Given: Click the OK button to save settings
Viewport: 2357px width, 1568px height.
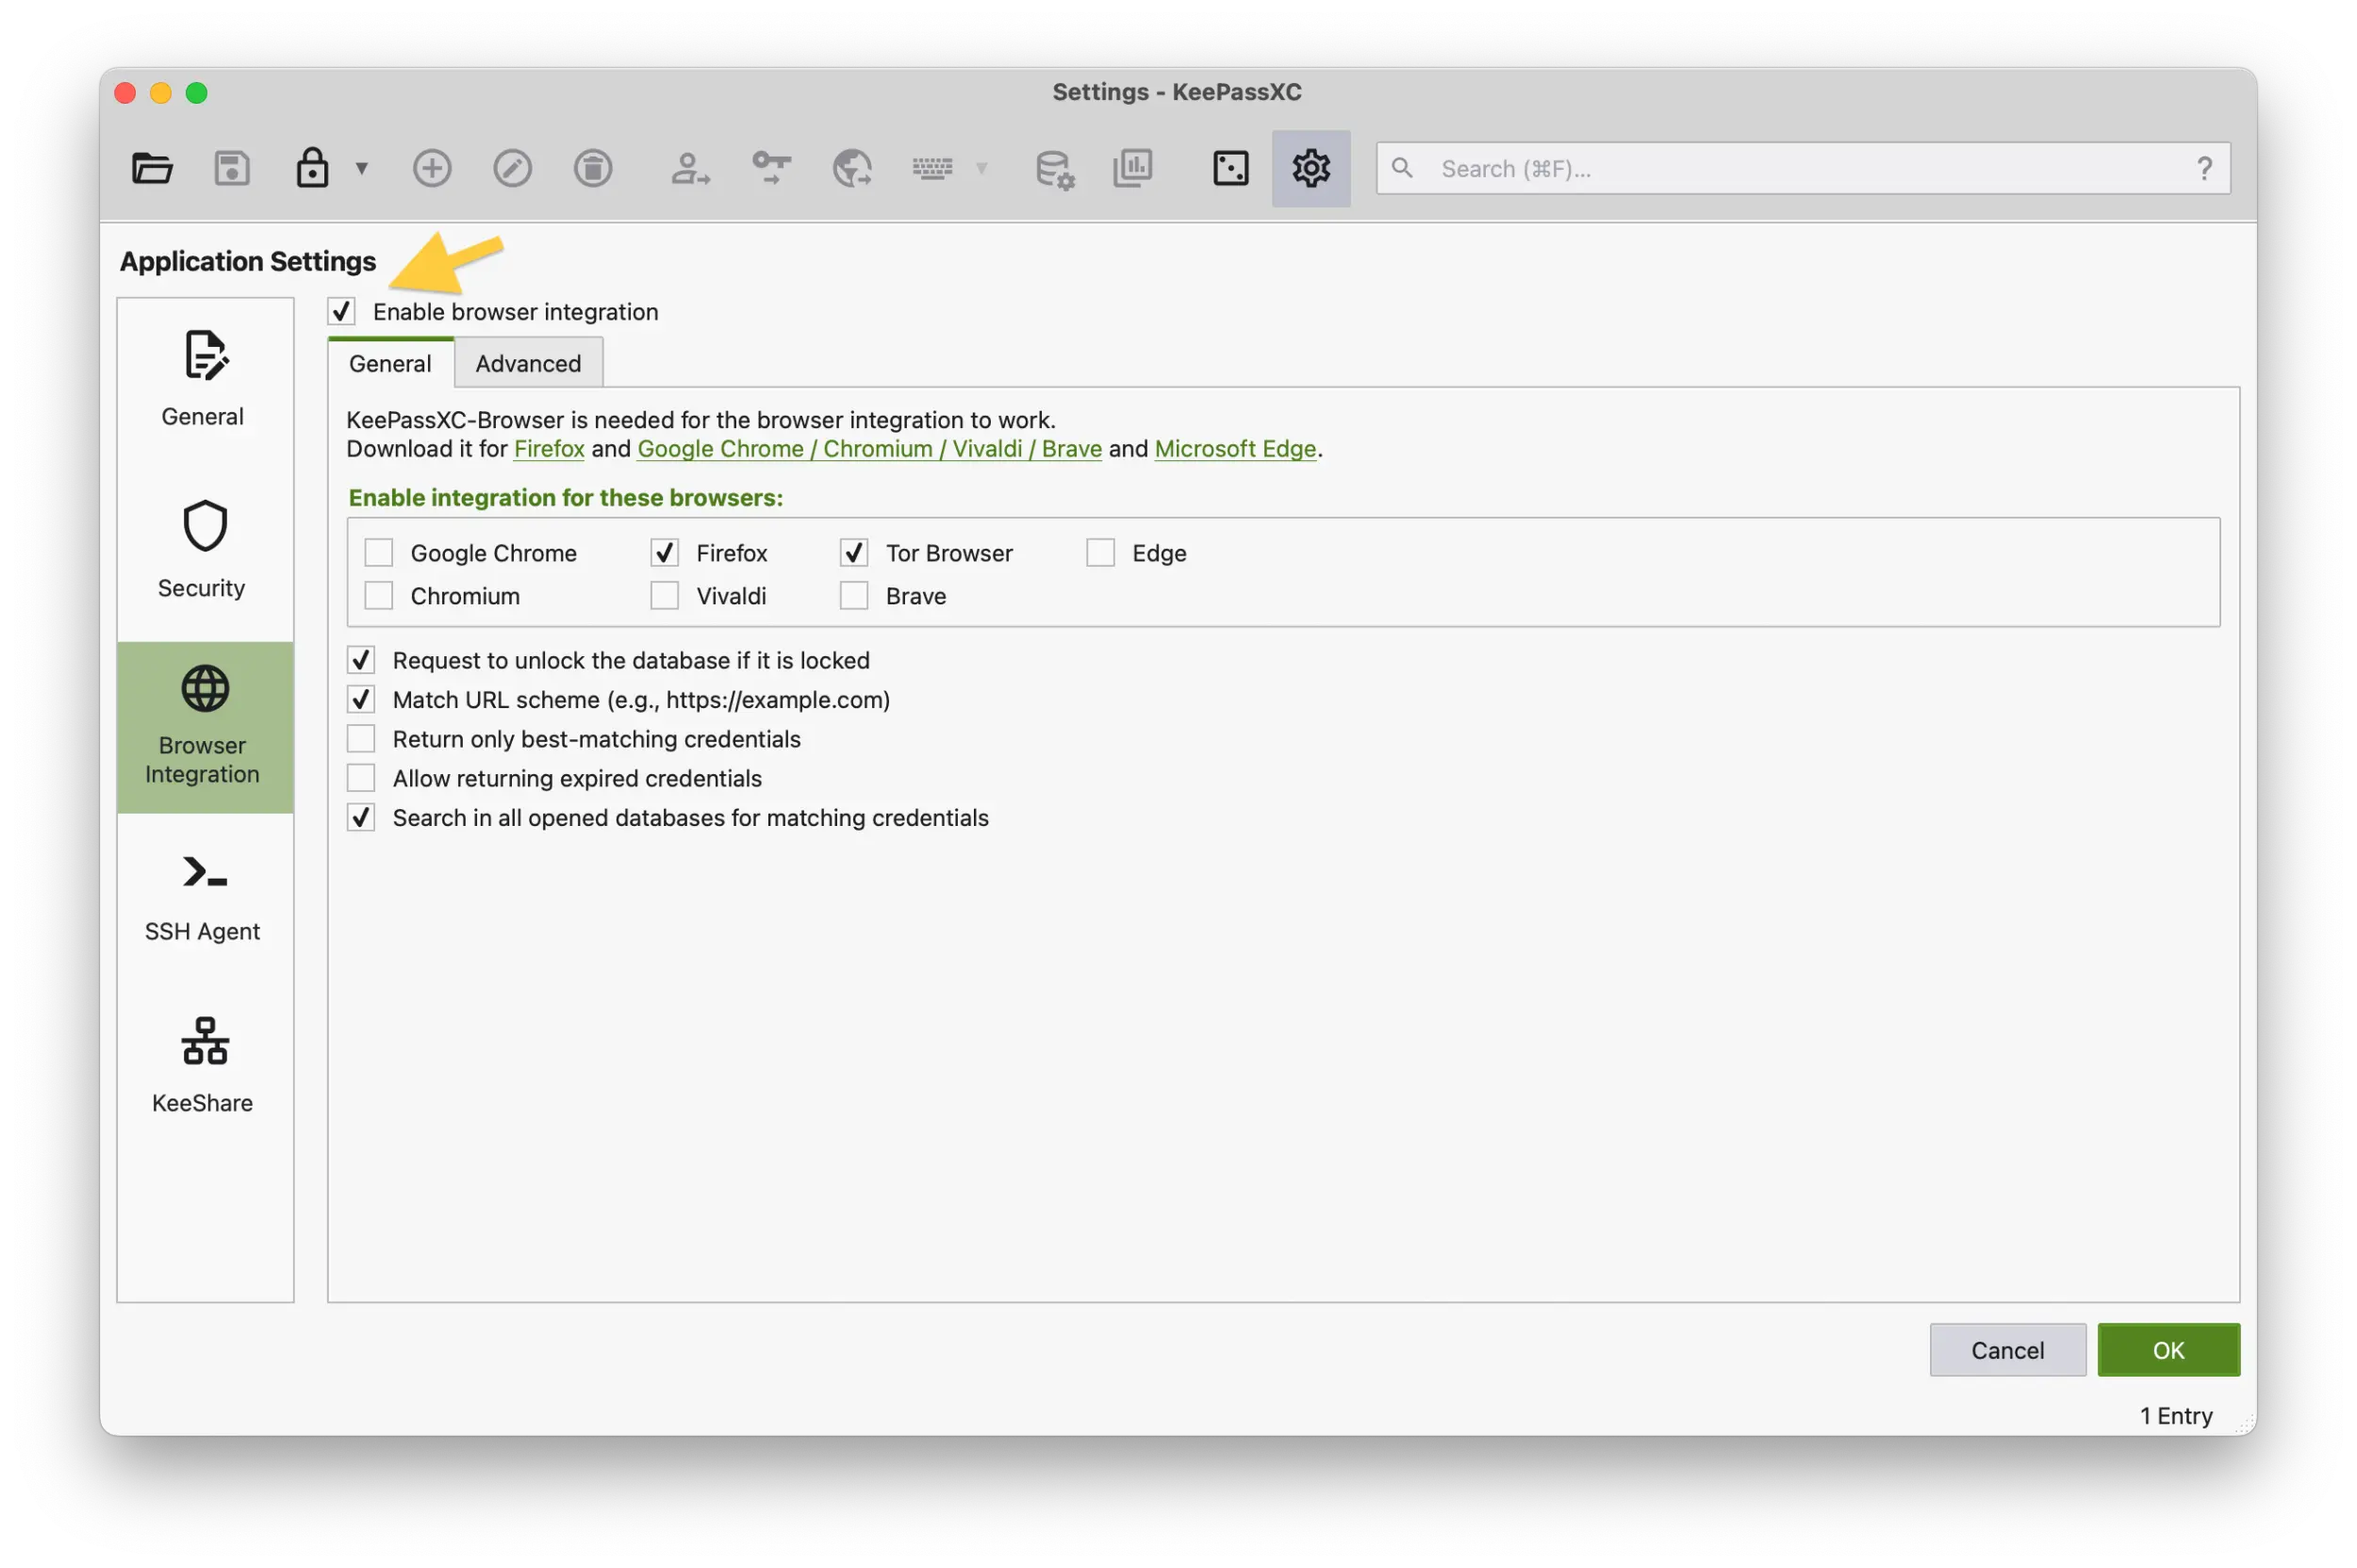Looking at the screenshot, I should [x=2168, y=1349].
